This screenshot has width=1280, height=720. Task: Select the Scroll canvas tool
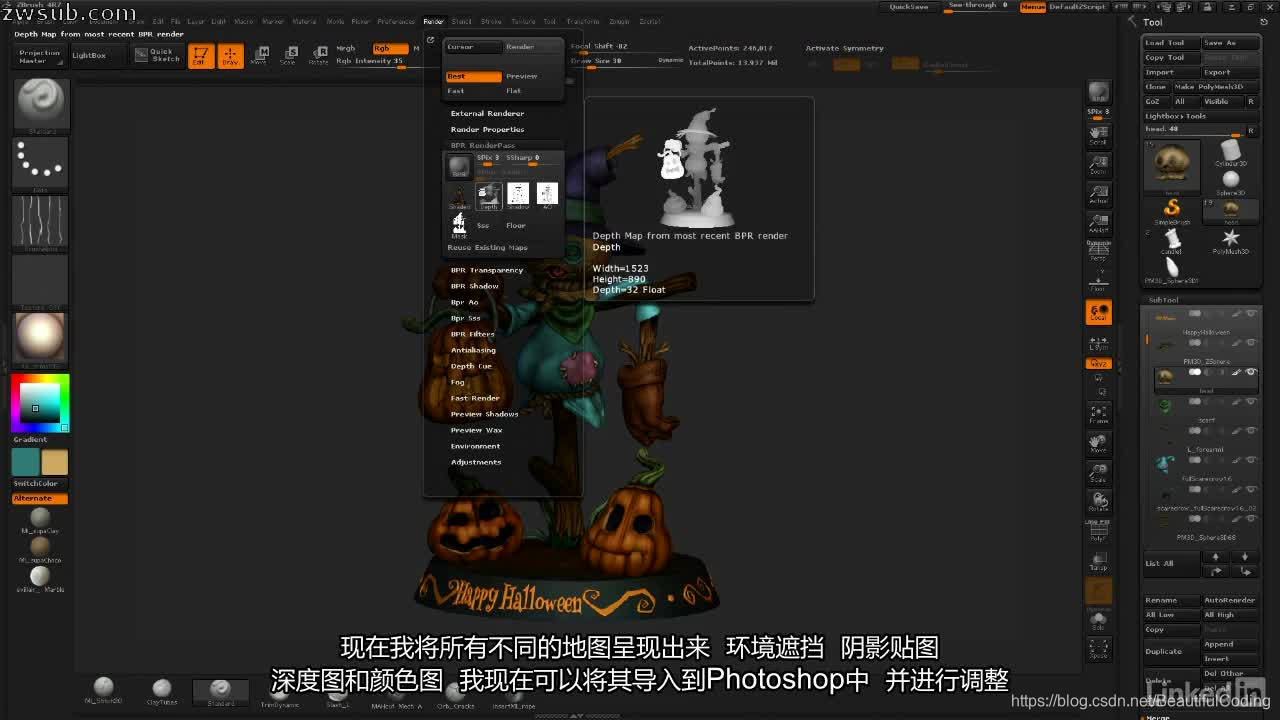pyautogui.click(x=1098, y=135)
